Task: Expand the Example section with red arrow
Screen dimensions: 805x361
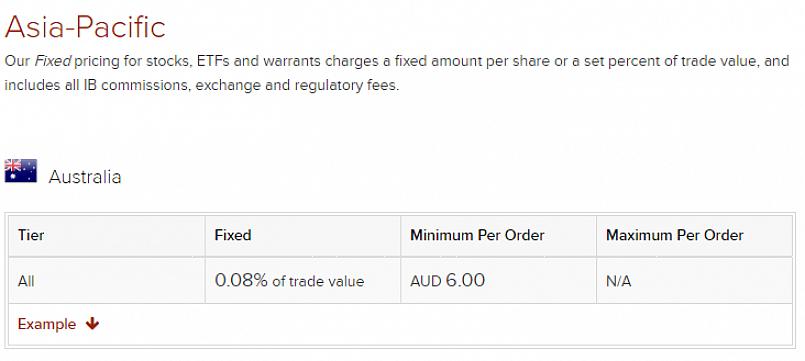Action: pos(92,324)
